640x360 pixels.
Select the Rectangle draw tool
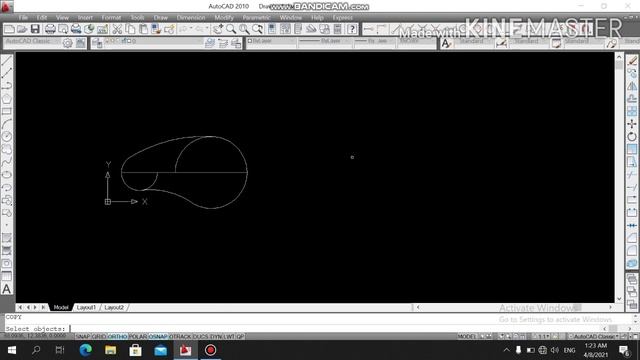point(7,111)
